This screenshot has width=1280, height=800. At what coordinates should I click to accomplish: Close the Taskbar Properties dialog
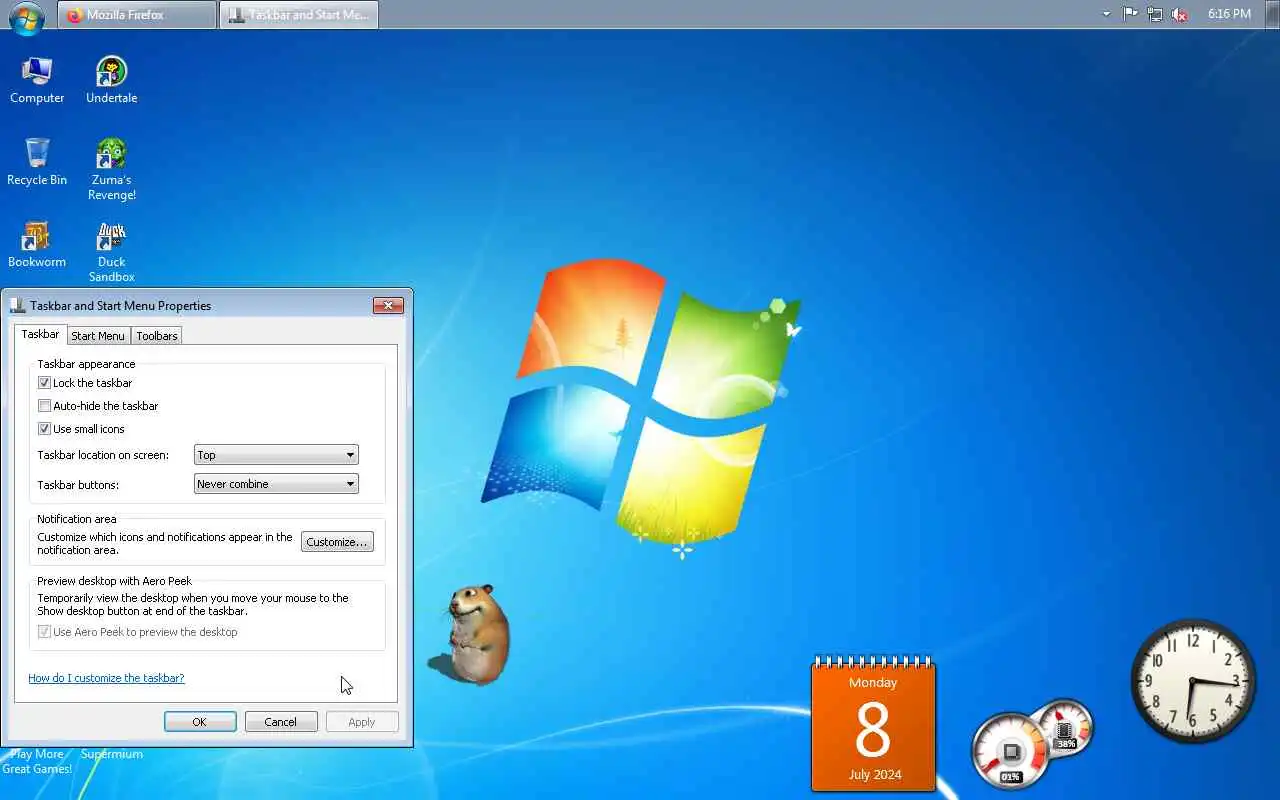click(388, 305)
